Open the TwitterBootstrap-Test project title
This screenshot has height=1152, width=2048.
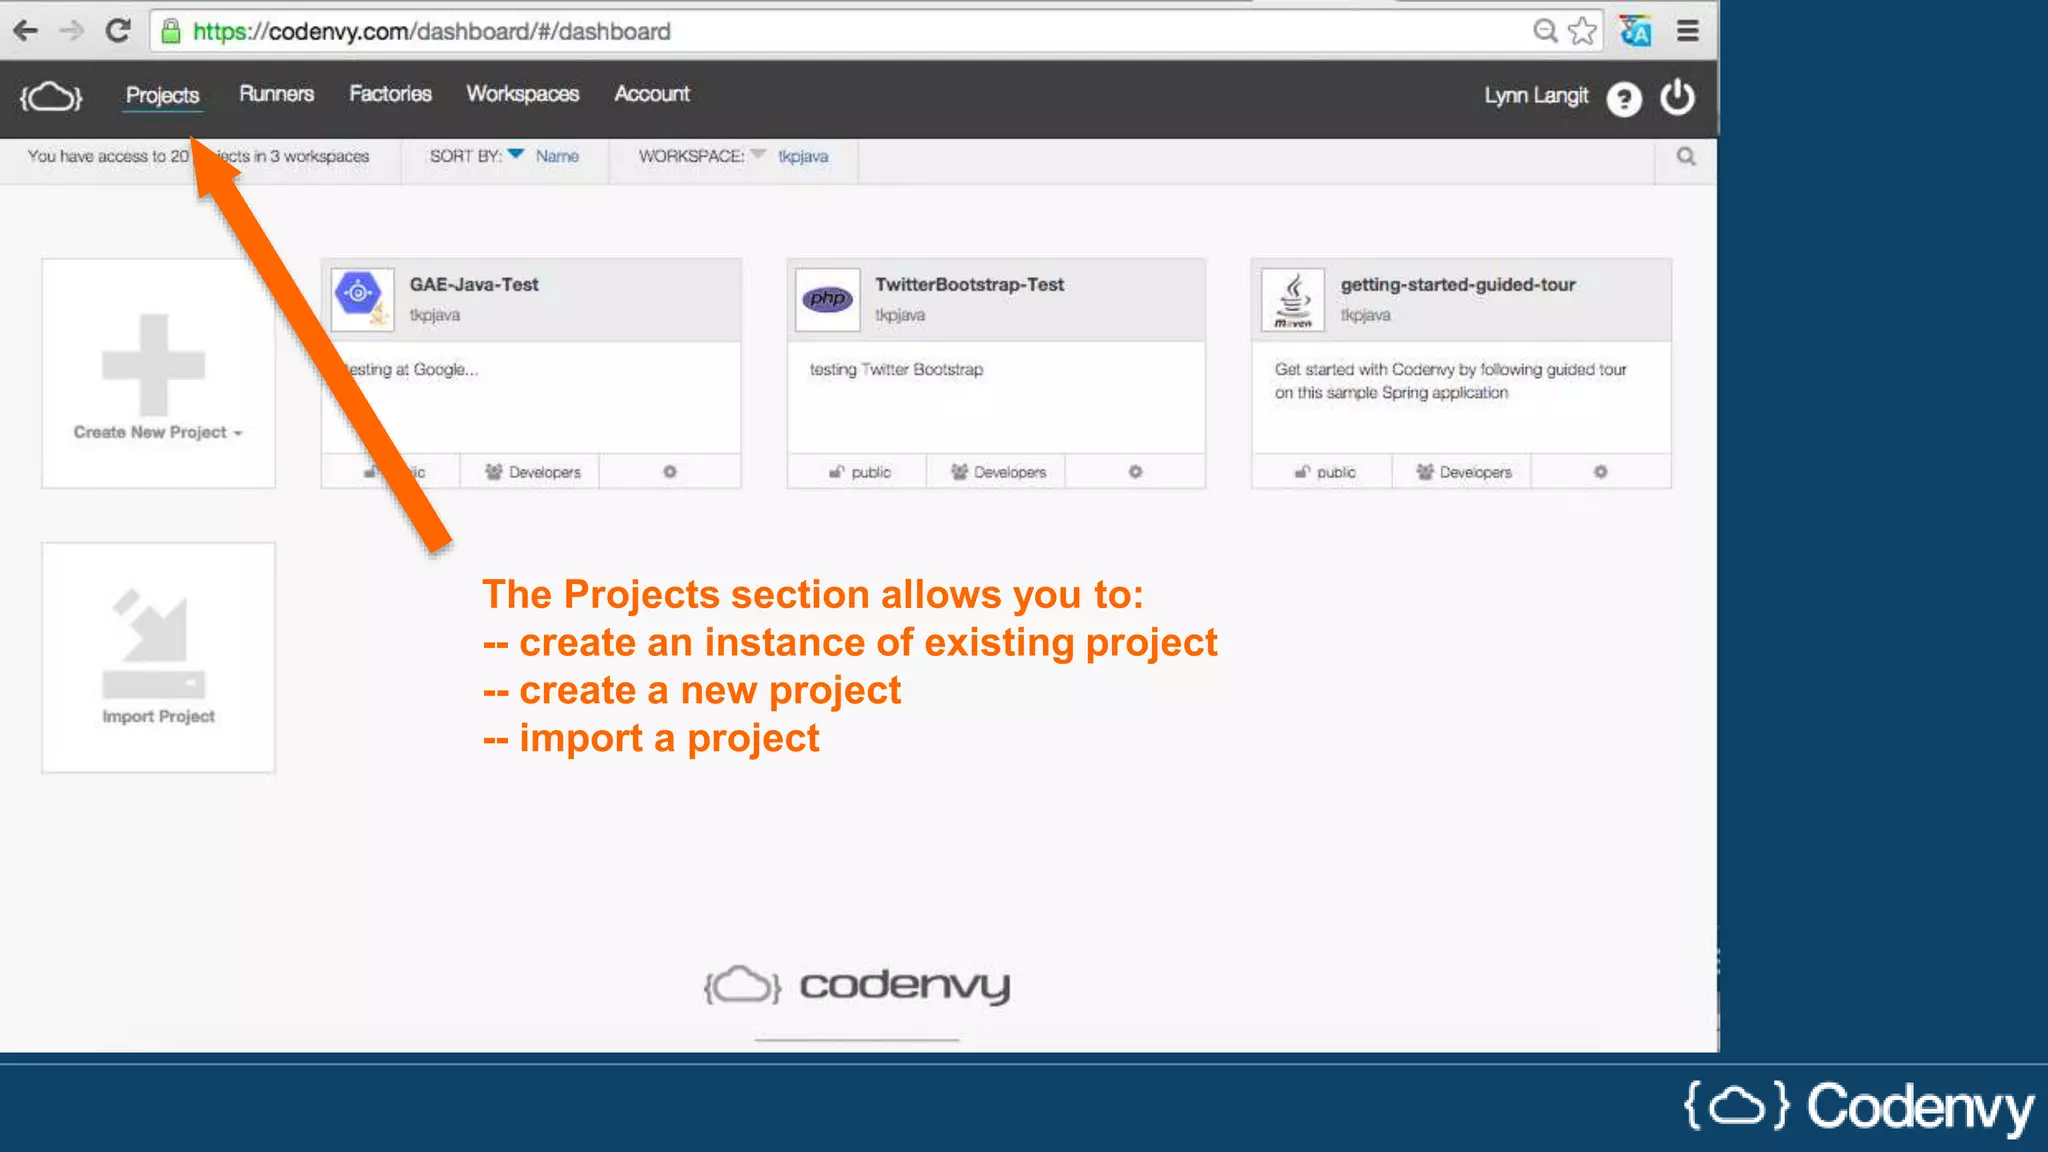(969, 284)
